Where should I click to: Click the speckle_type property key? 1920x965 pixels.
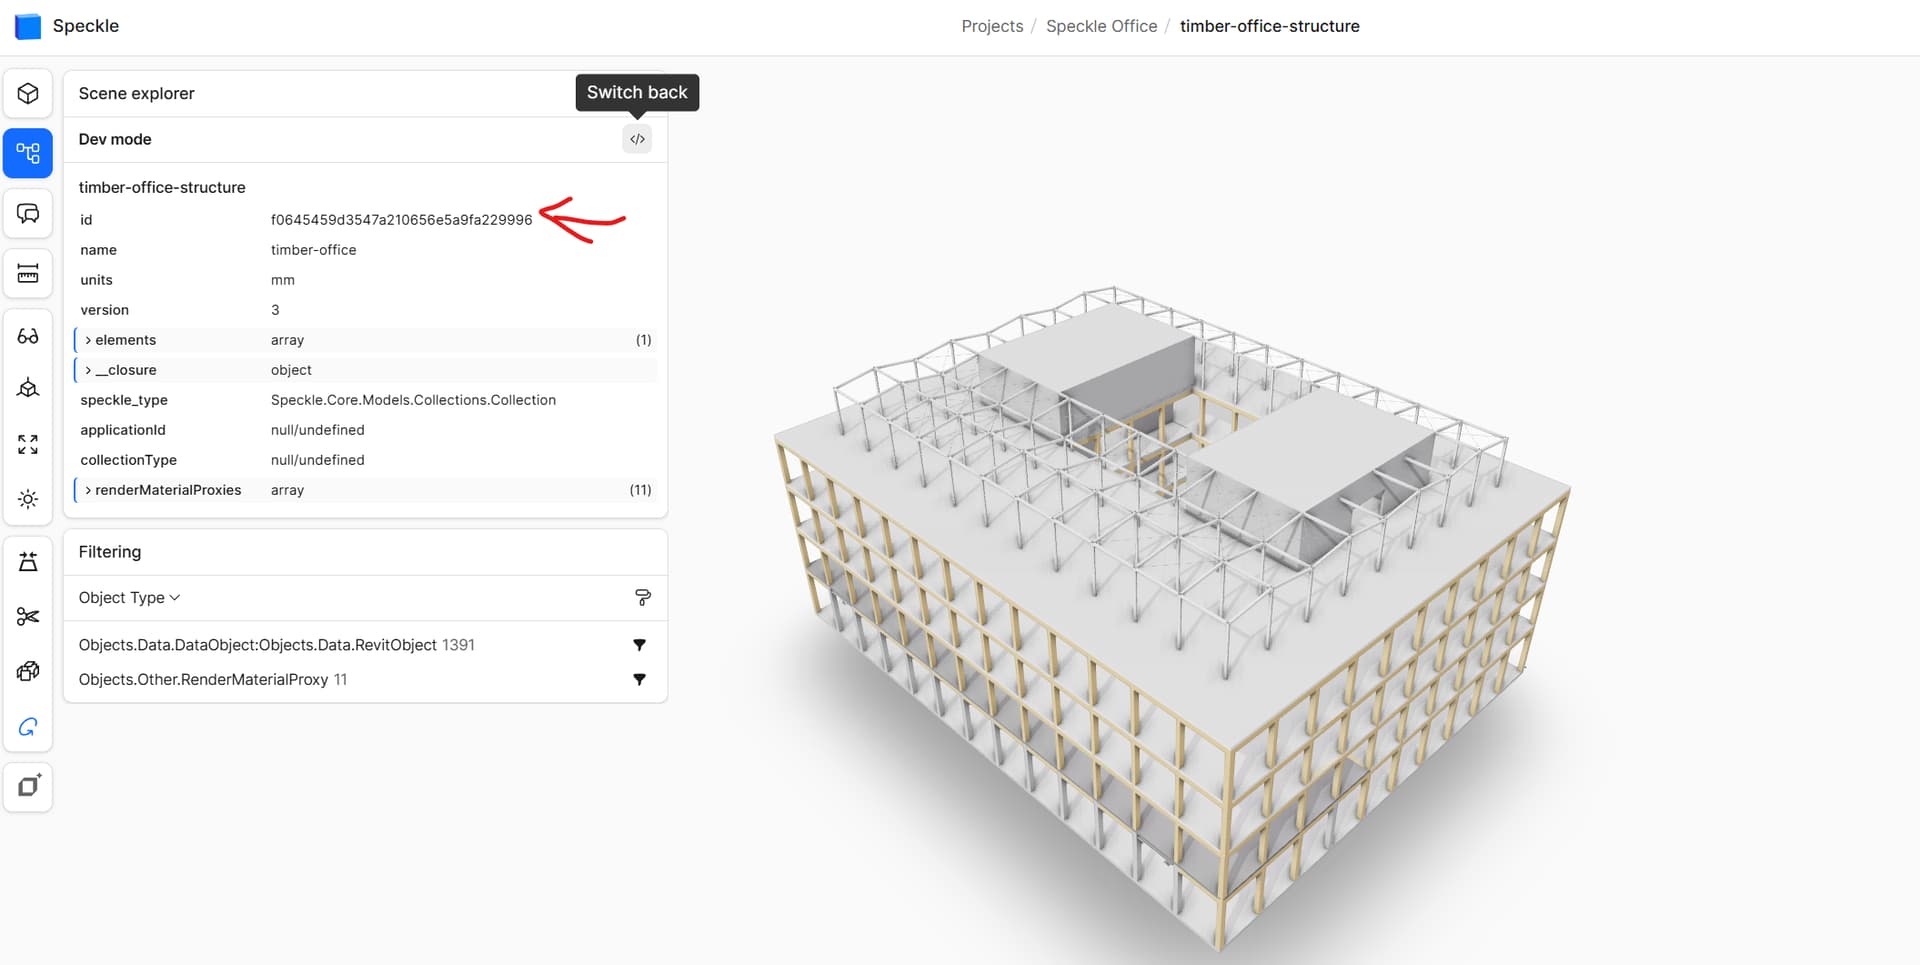coord(124,400)
